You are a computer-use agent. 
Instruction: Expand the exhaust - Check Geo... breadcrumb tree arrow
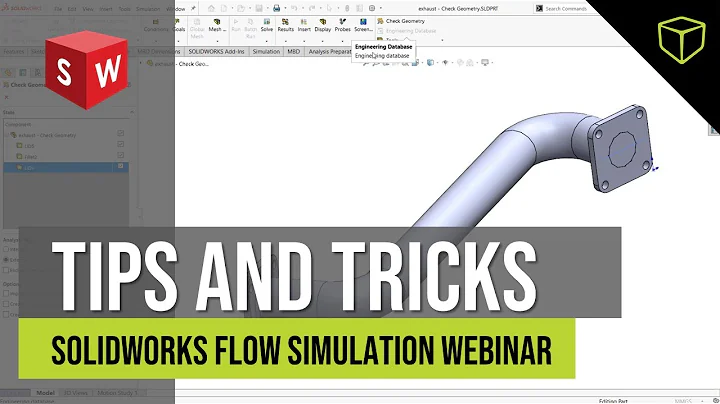141,63
